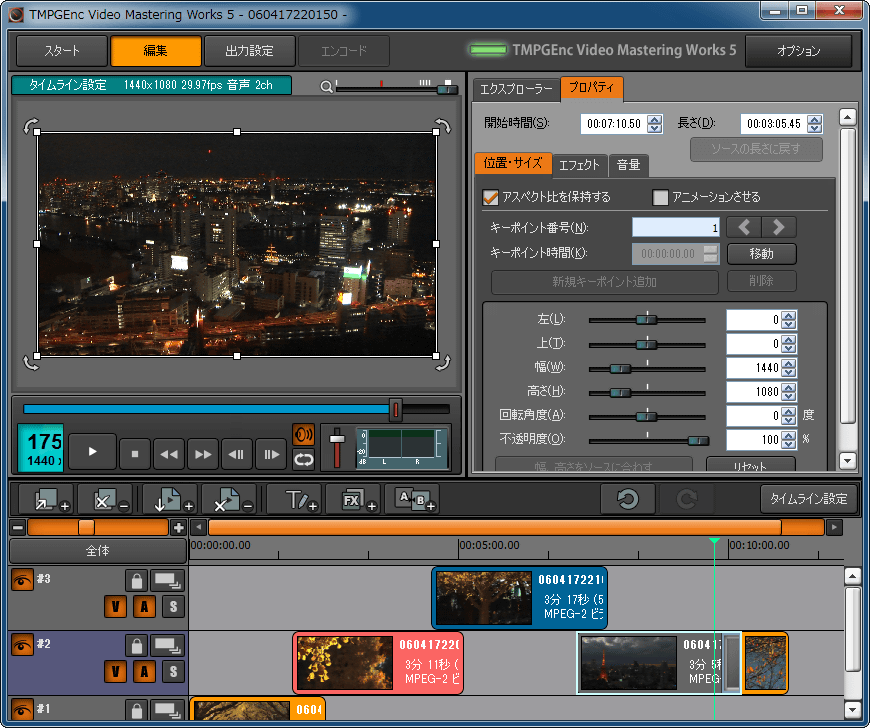Image resolution: width=870 pixels, height=728 pixels.
Task: Open track #3 layer display options
Action: coord(168,581)
